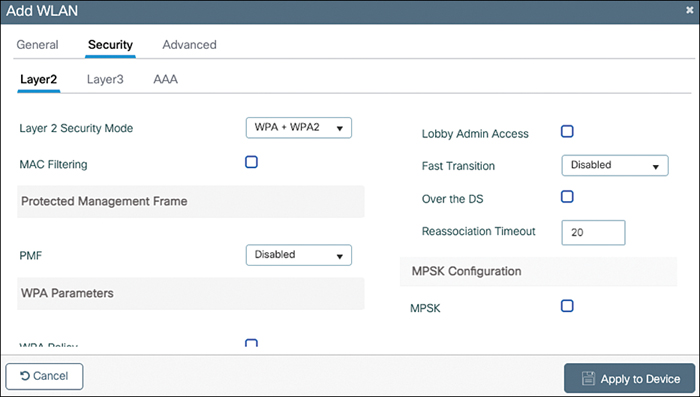
Task: Click the Reassociation Timeout field
Action: 593,232
